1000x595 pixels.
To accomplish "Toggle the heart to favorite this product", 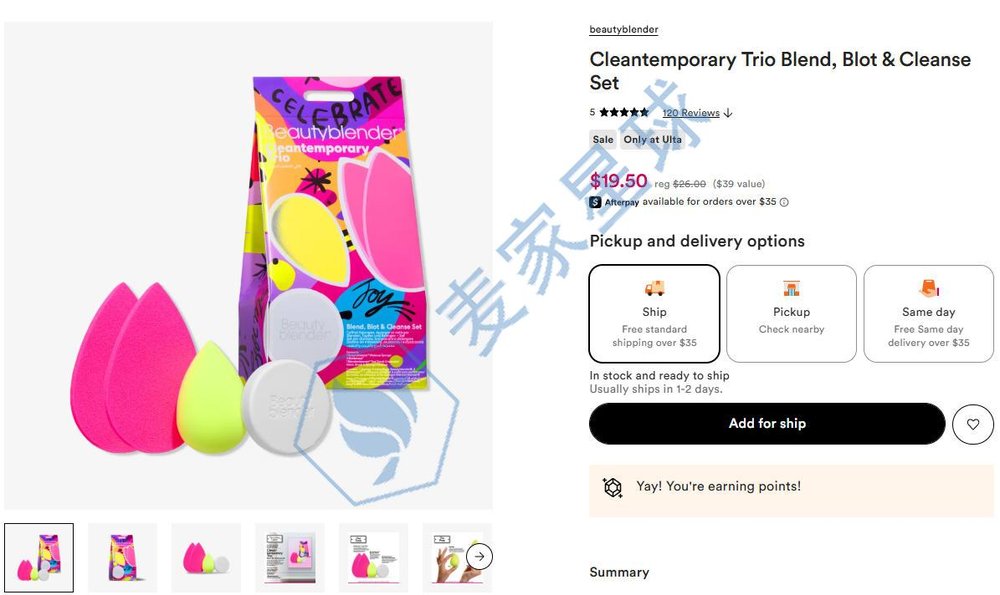I will 973,424.
